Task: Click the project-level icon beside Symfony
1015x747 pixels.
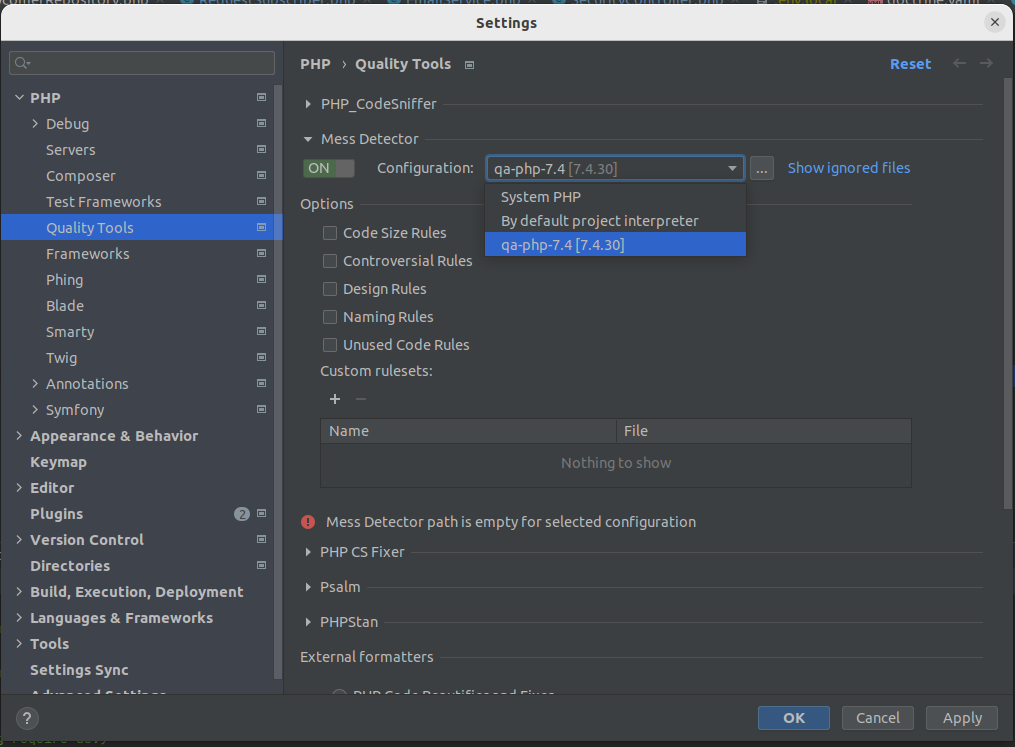Action: pyautogui.click(x=262, y=409)
